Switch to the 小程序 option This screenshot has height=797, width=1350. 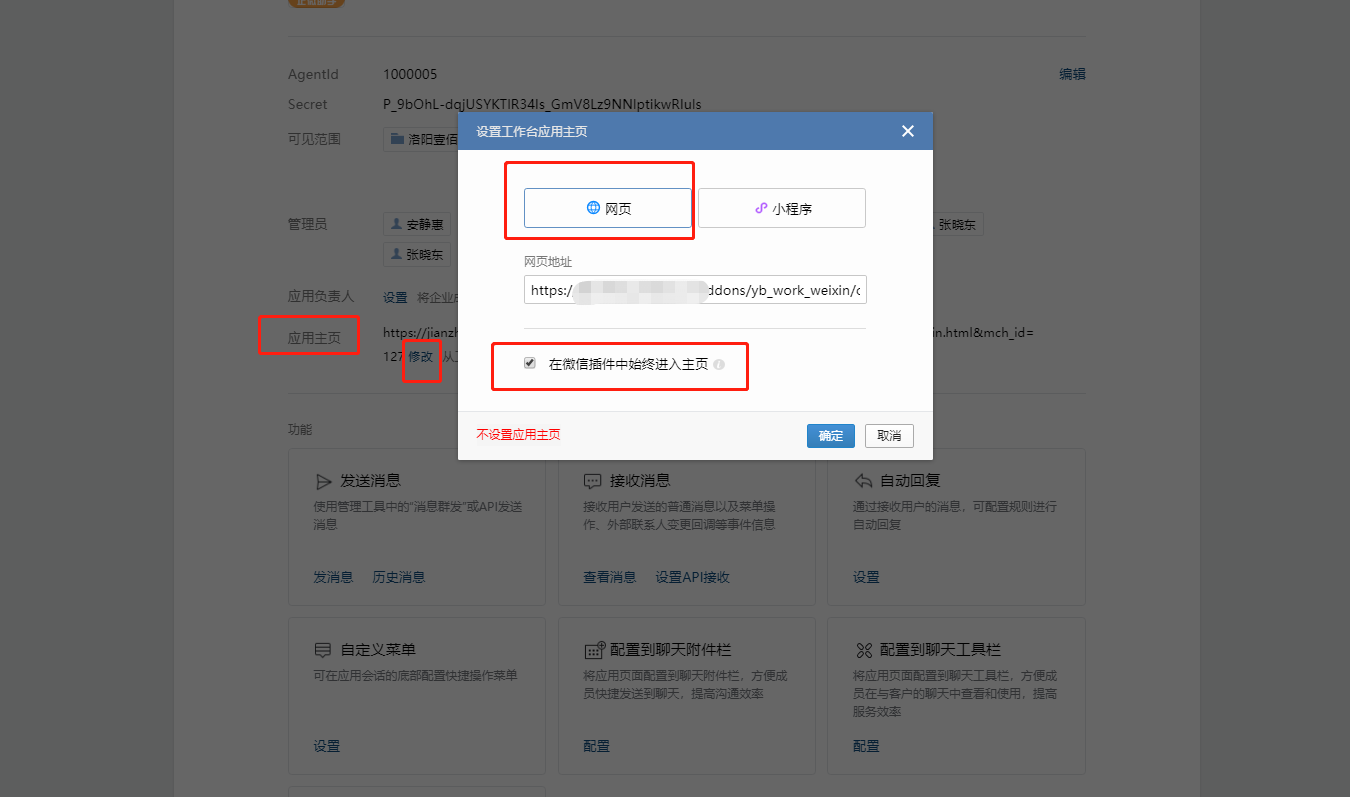click(782, 208)
